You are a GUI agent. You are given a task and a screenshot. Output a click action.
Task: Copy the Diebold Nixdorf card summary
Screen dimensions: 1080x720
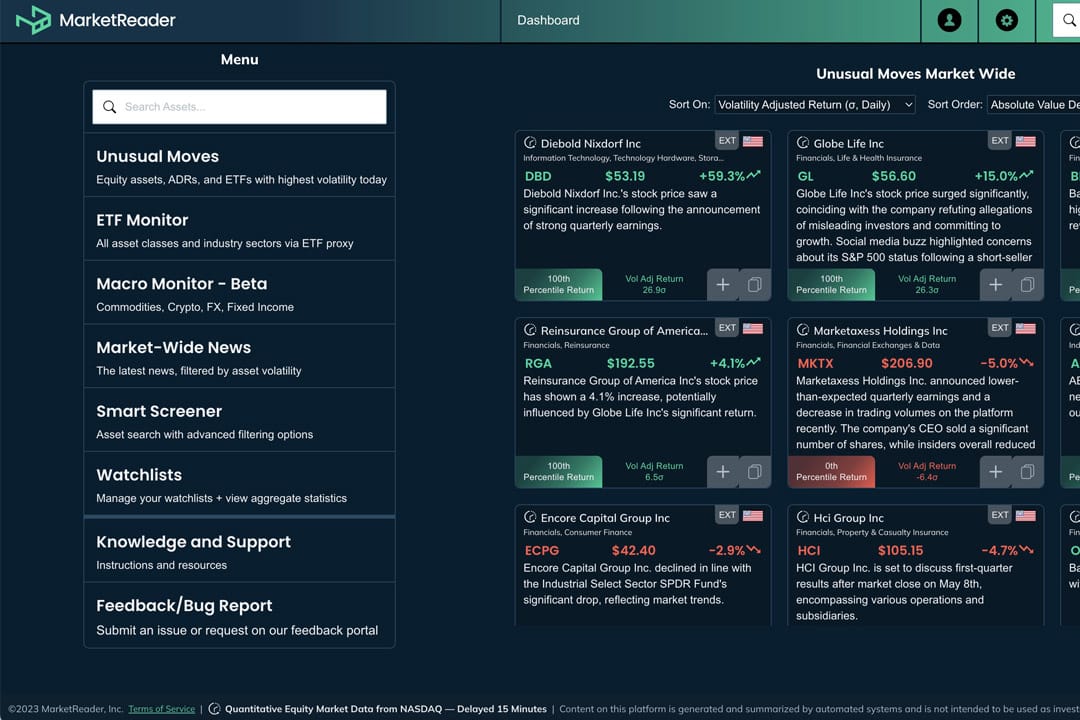point(755,285)
